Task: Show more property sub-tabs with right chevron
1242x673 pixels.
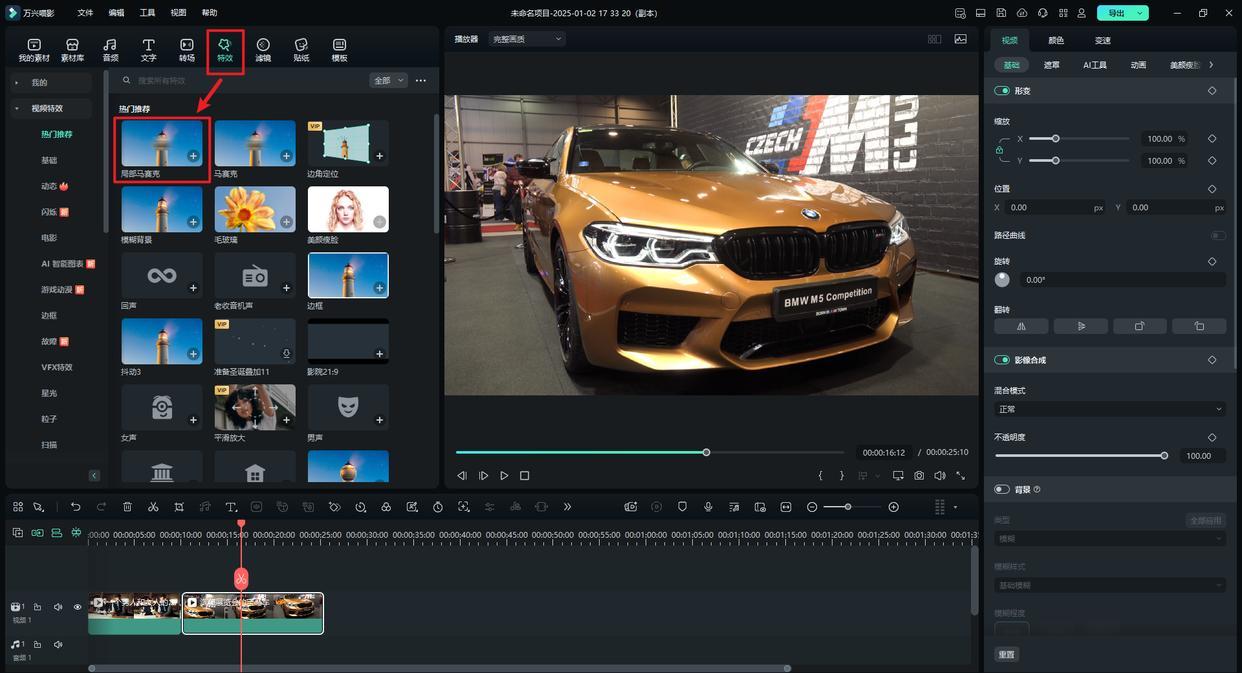Action: click(x=1211, y=65)
